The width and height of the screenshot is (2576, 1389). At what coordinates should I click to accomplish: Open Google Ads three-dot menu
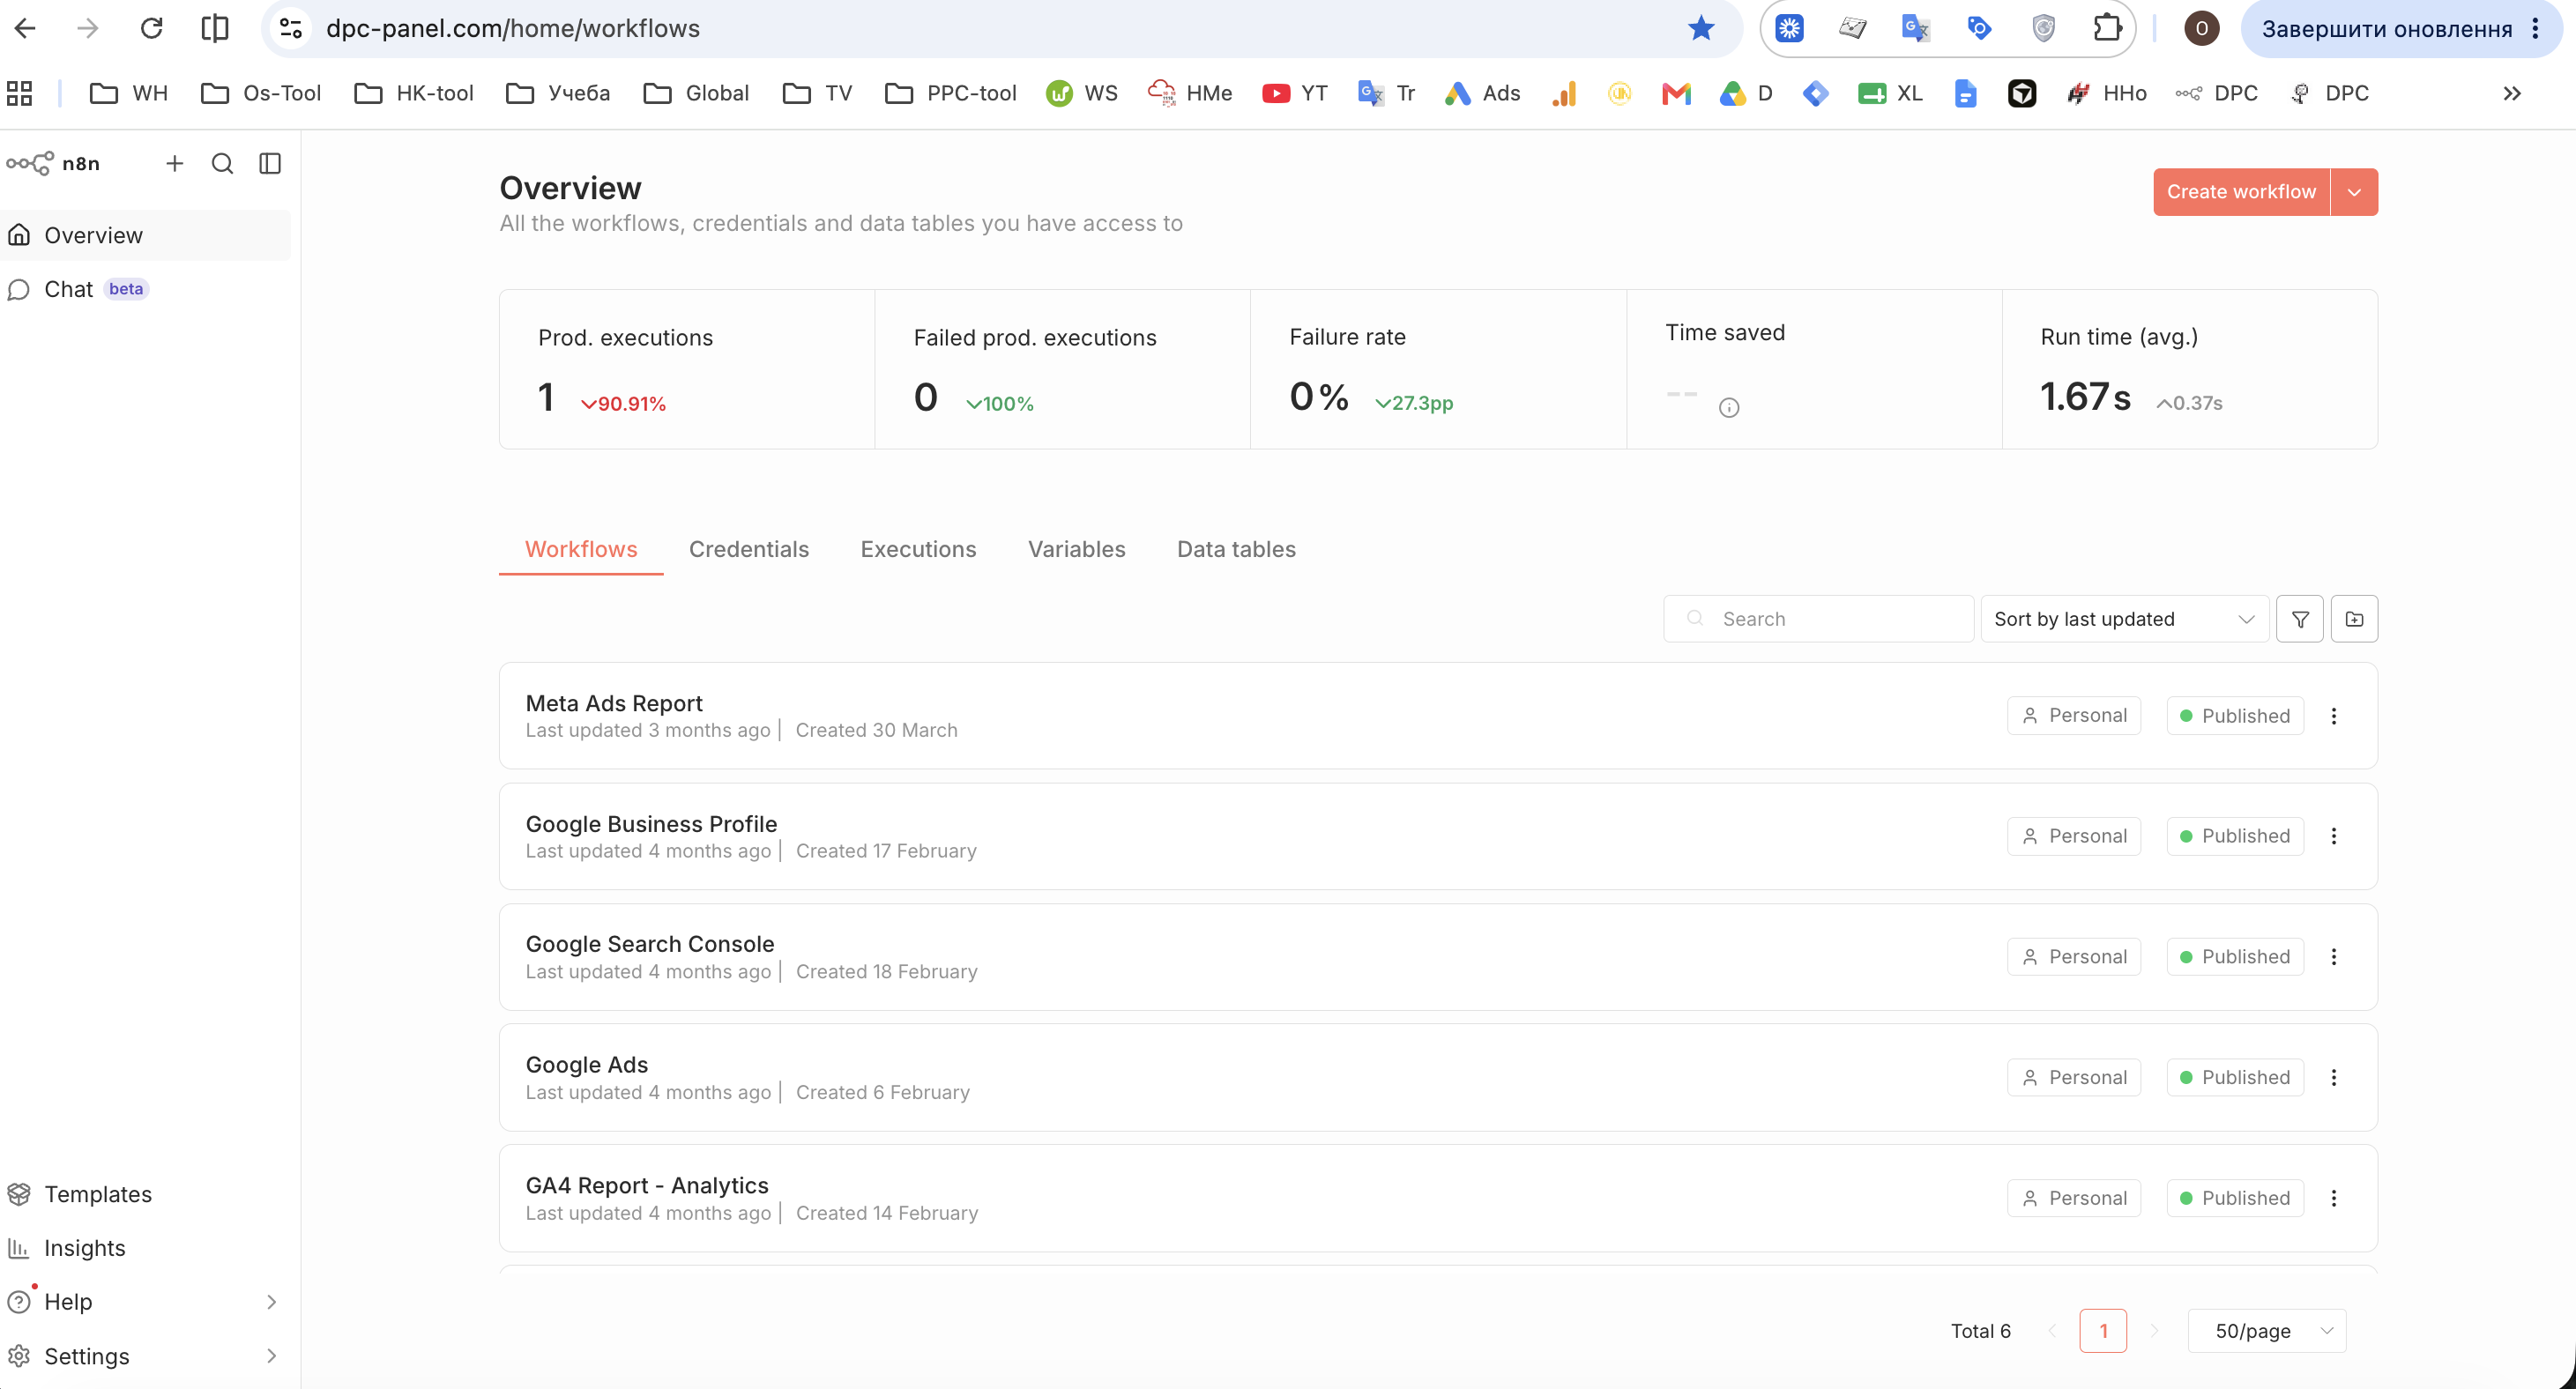(2334, 1078)
